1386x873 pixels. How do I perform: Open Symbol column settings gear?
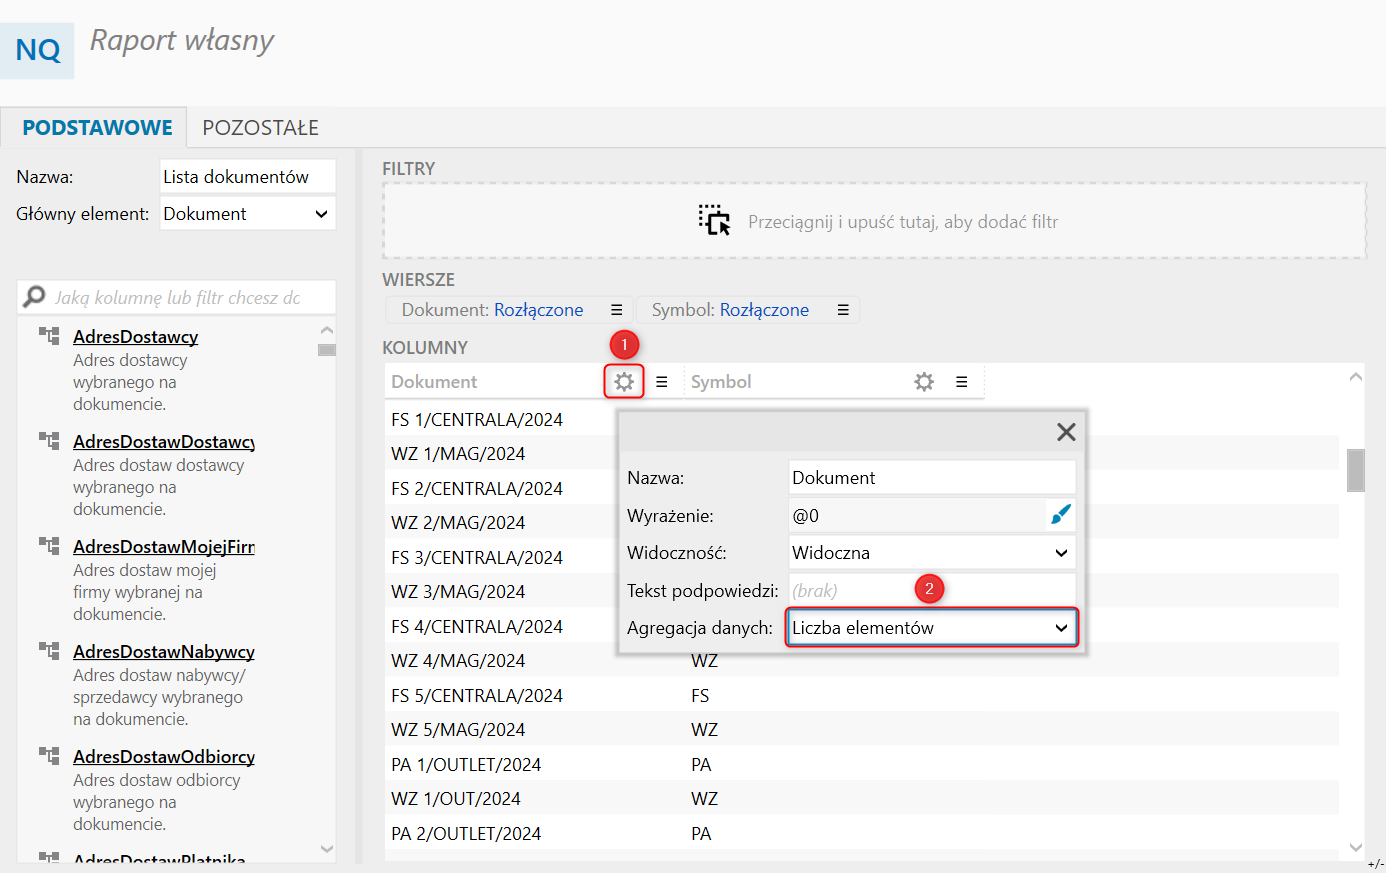pyautogui.click(x=924, y=381)
